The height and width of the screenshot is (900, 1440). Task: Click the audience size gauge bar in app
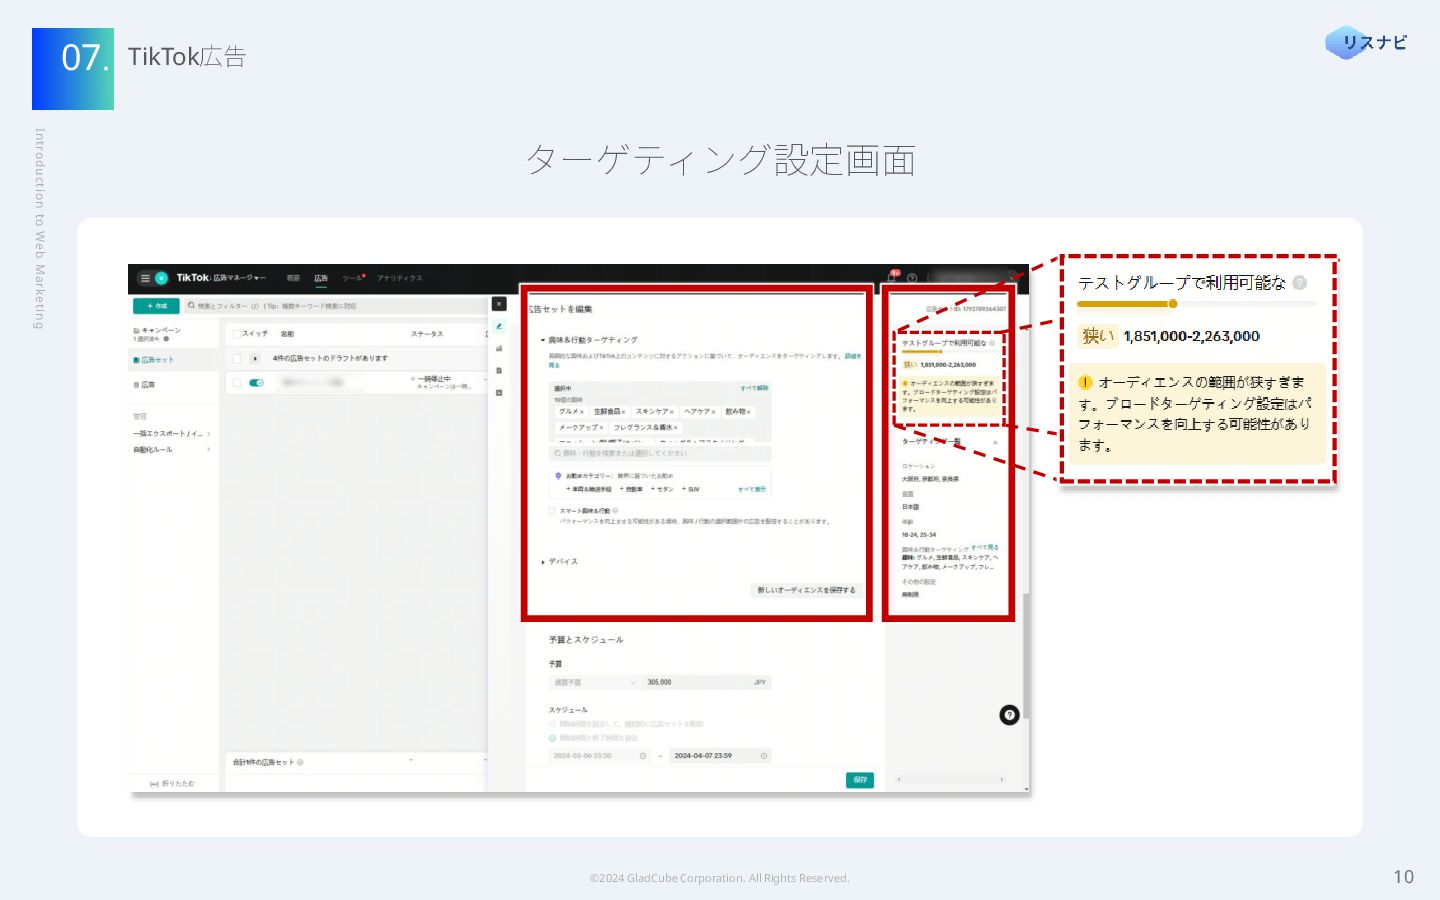950,352
